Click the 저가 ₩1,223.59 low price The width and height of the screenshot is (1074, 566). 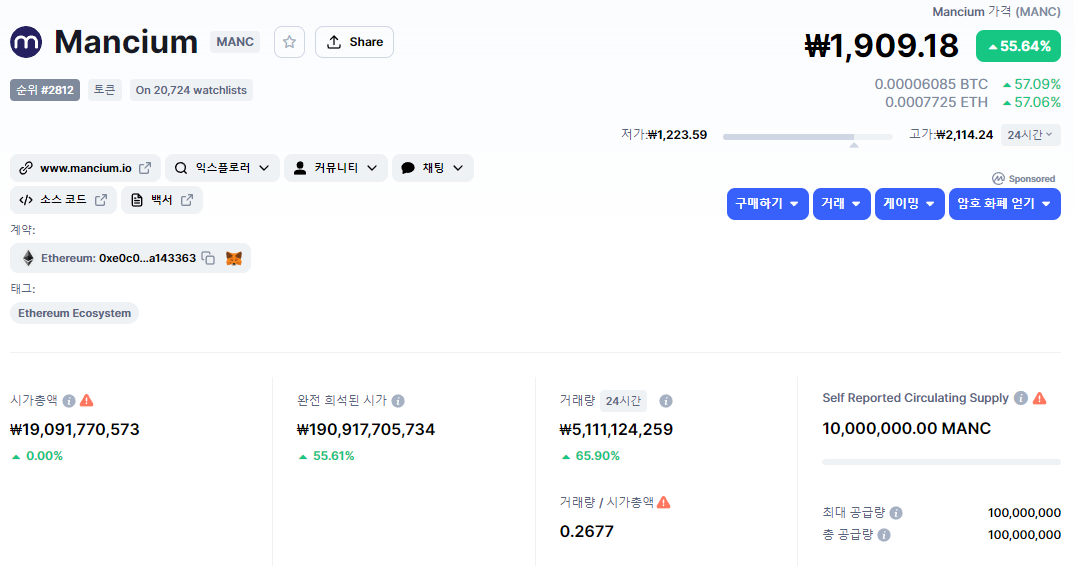pyautogui.click(x=664, y=135)
